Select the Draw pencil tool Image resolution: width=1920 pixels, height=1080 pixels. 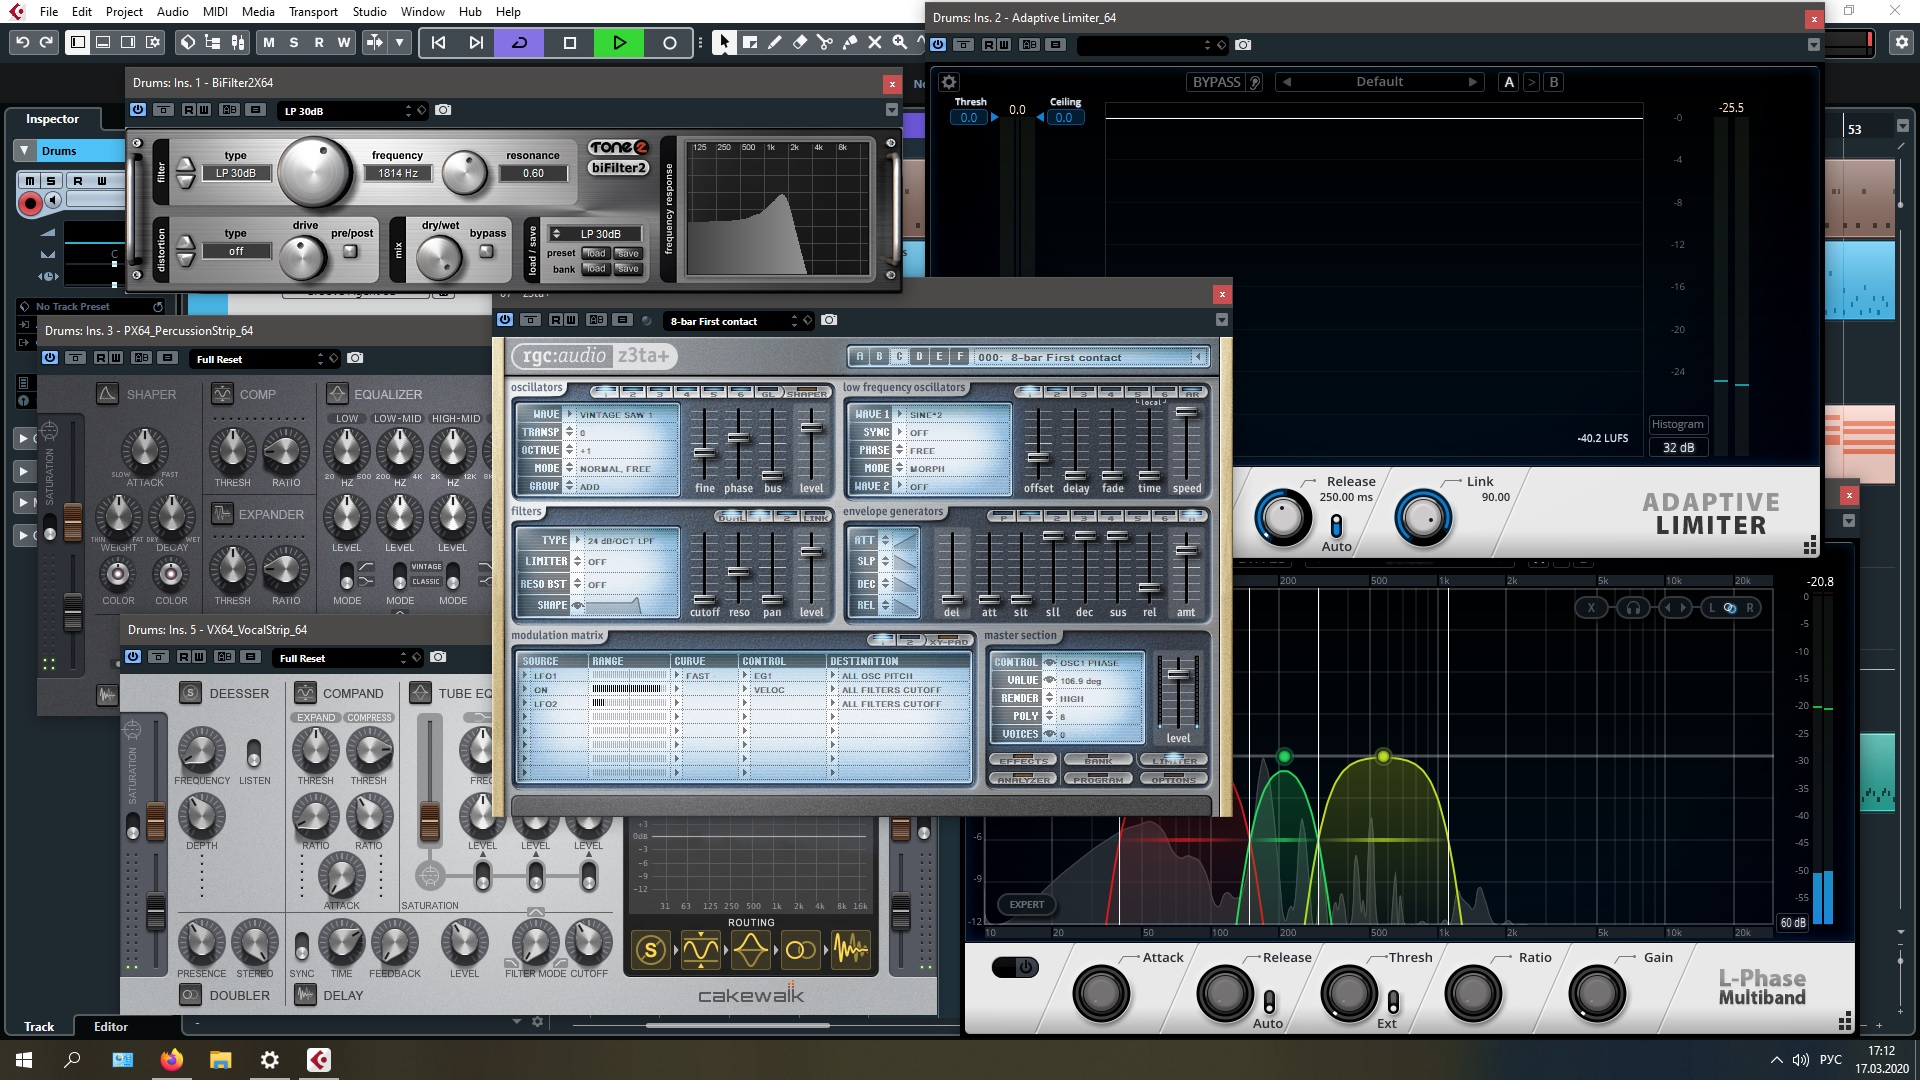(774, 42)
